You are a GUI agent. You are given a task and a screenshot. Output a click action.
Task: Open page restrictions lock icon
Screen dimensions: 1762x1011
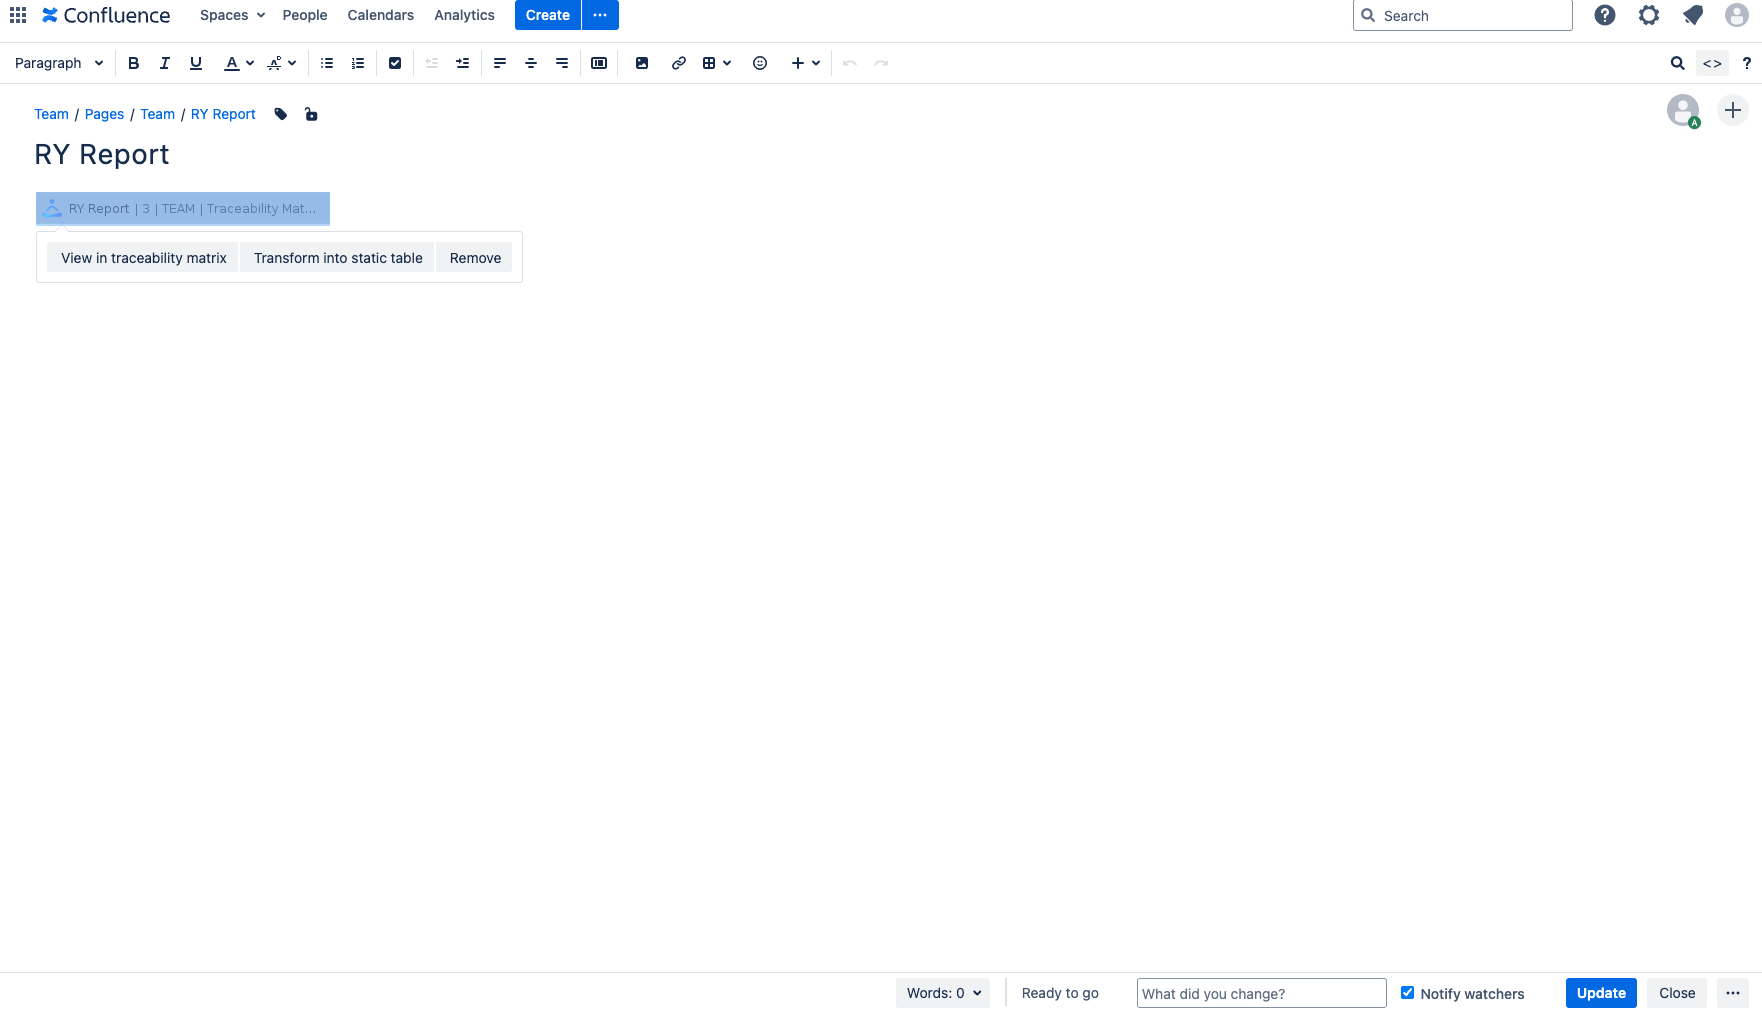point(311,114)
